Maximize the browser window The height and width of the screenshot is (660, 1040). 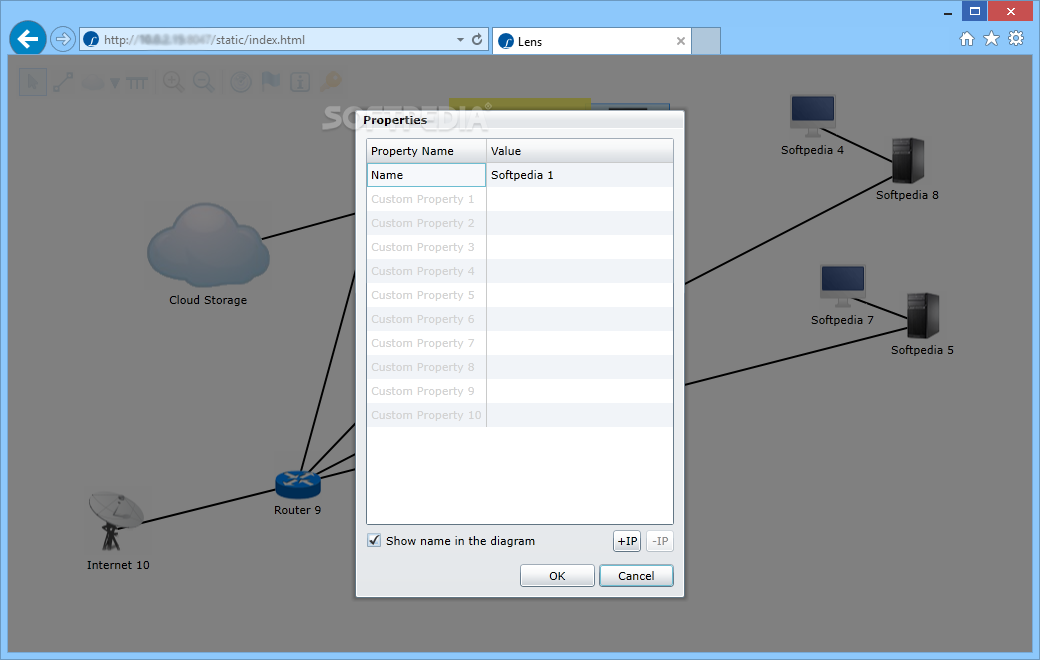[x=974, y=11]
